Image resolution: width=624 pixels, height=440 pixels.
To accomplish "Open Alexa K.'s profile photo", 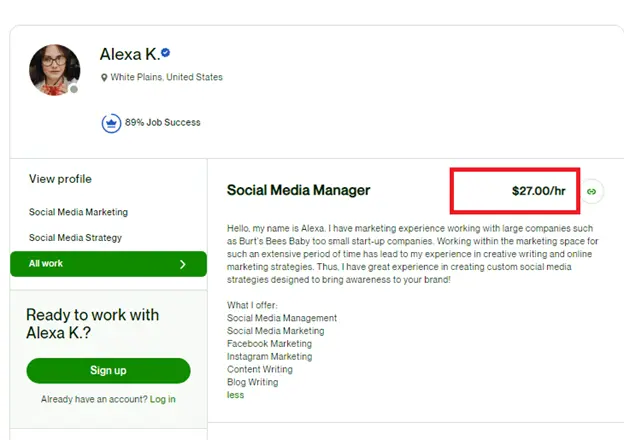I will 55,70.
